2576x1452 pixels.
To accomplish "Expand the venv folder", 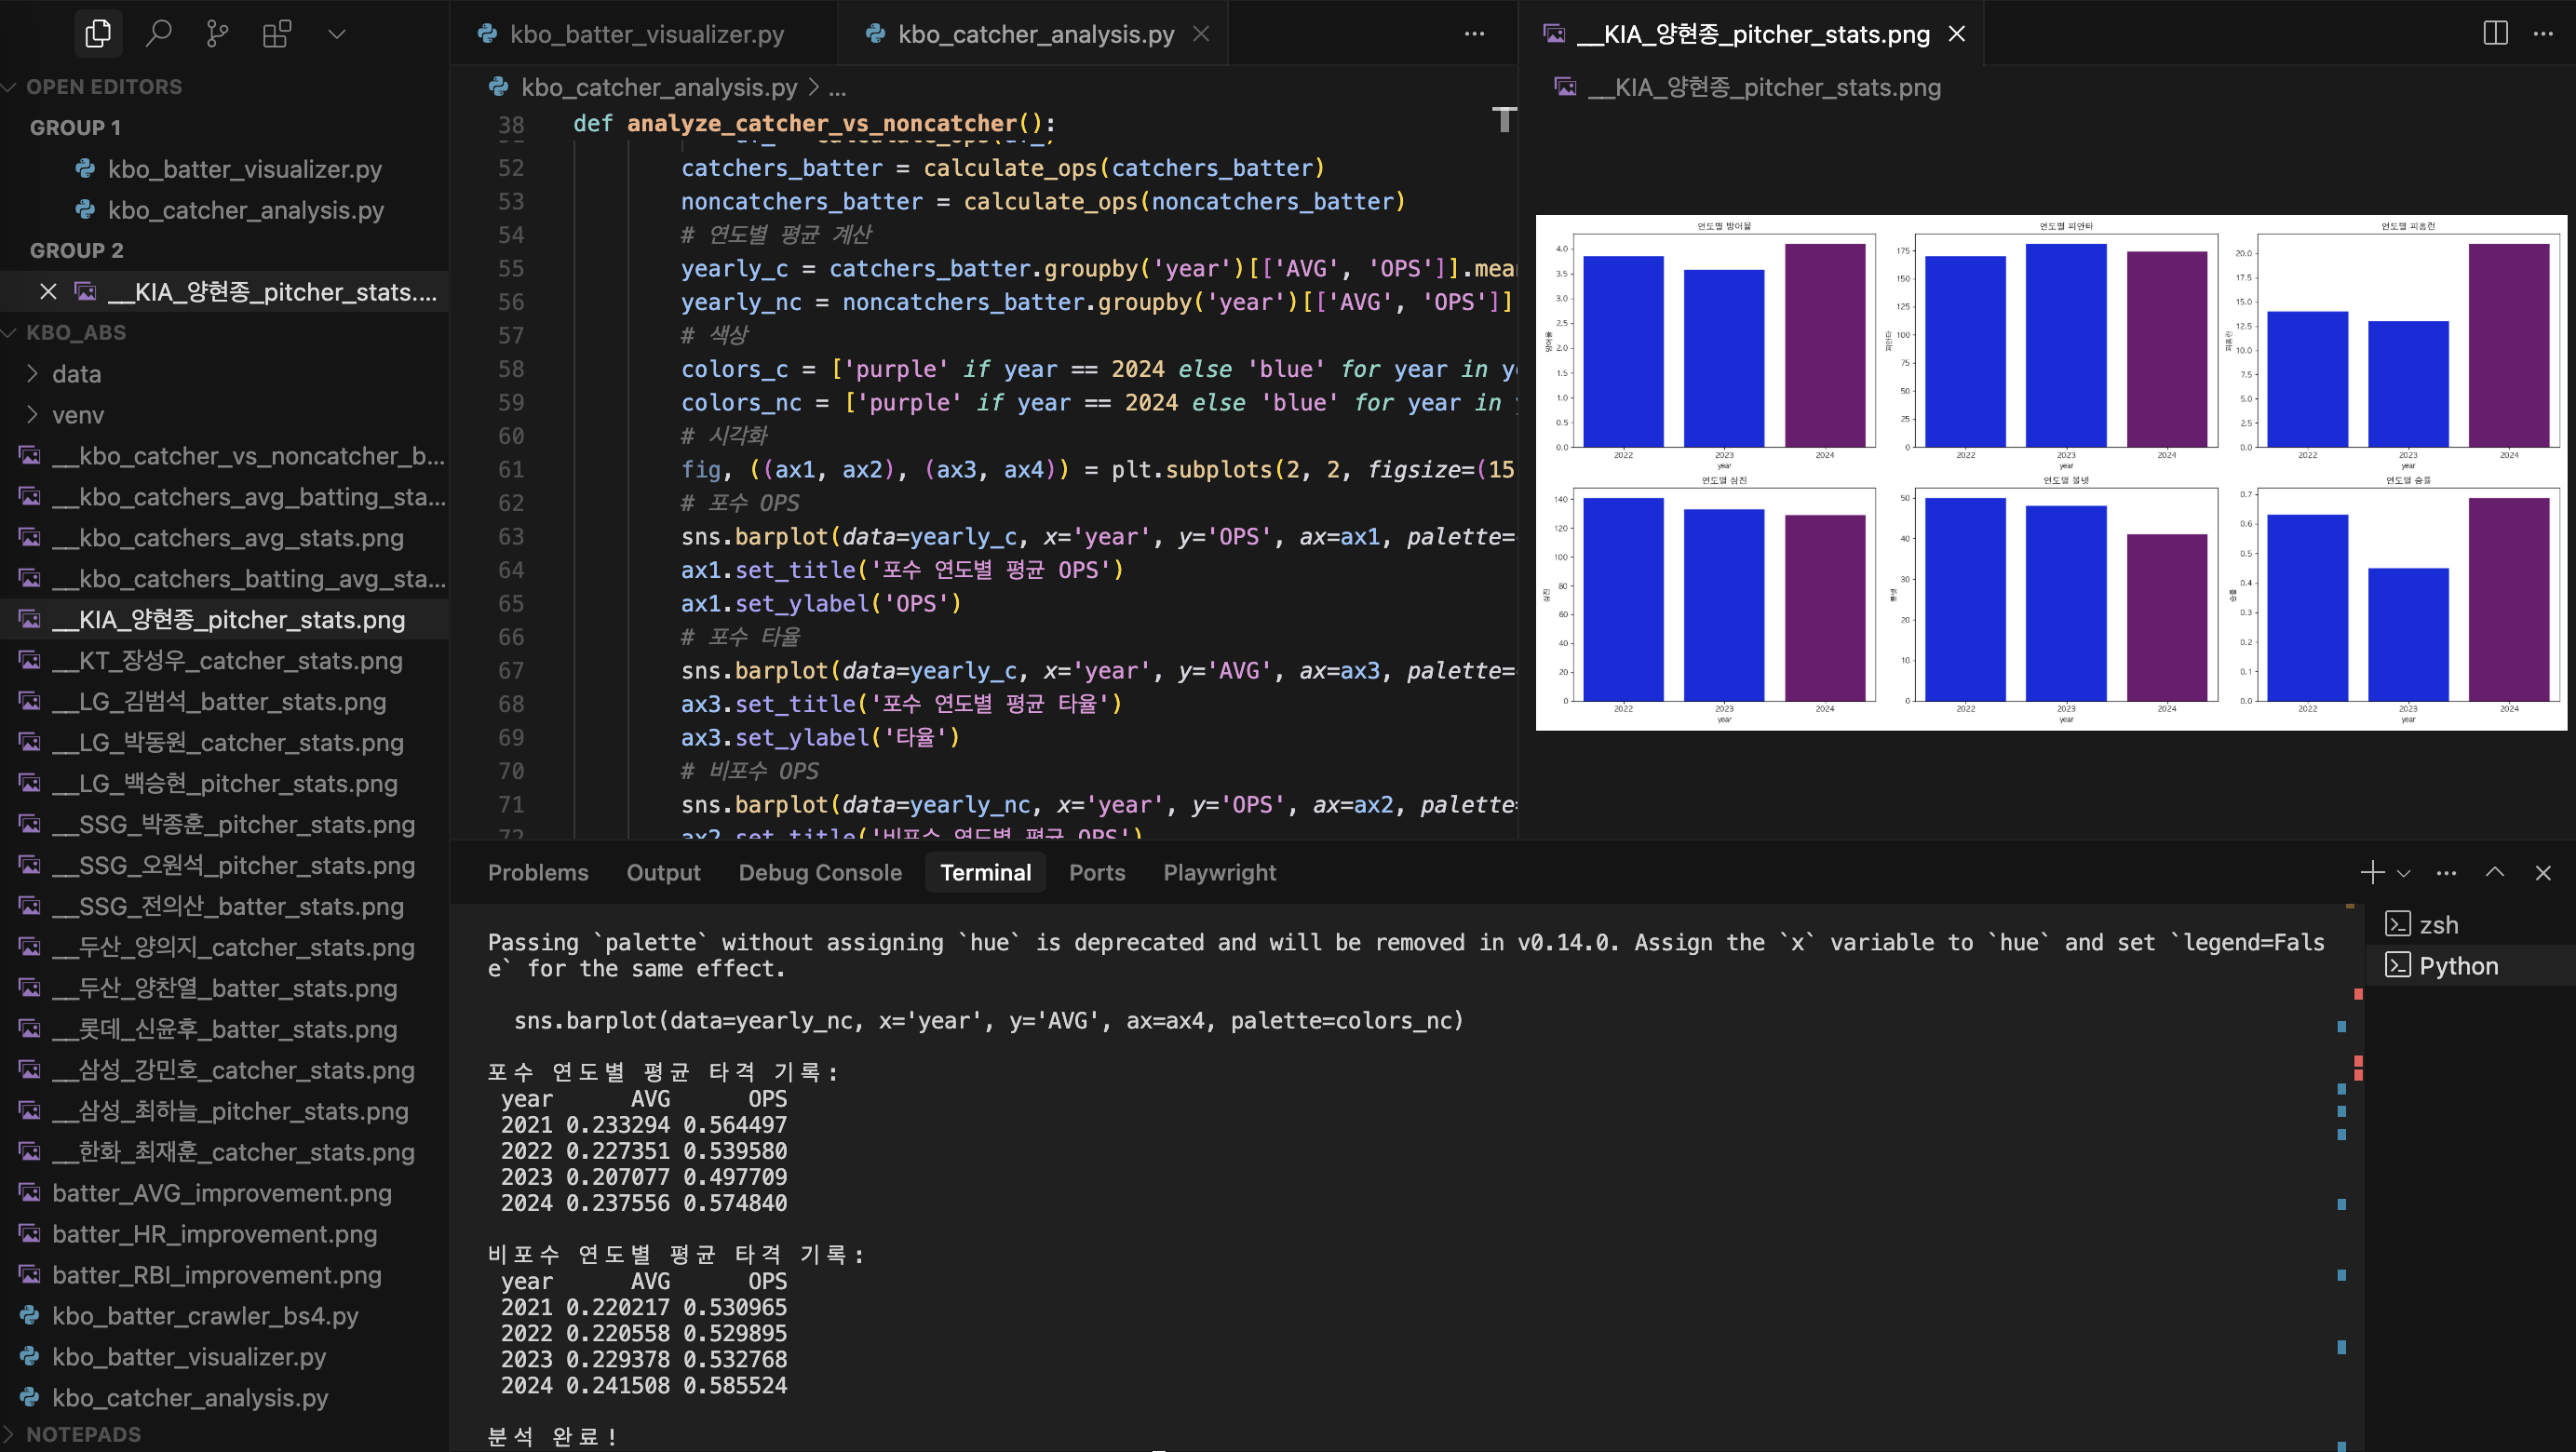I will (78, 415).
